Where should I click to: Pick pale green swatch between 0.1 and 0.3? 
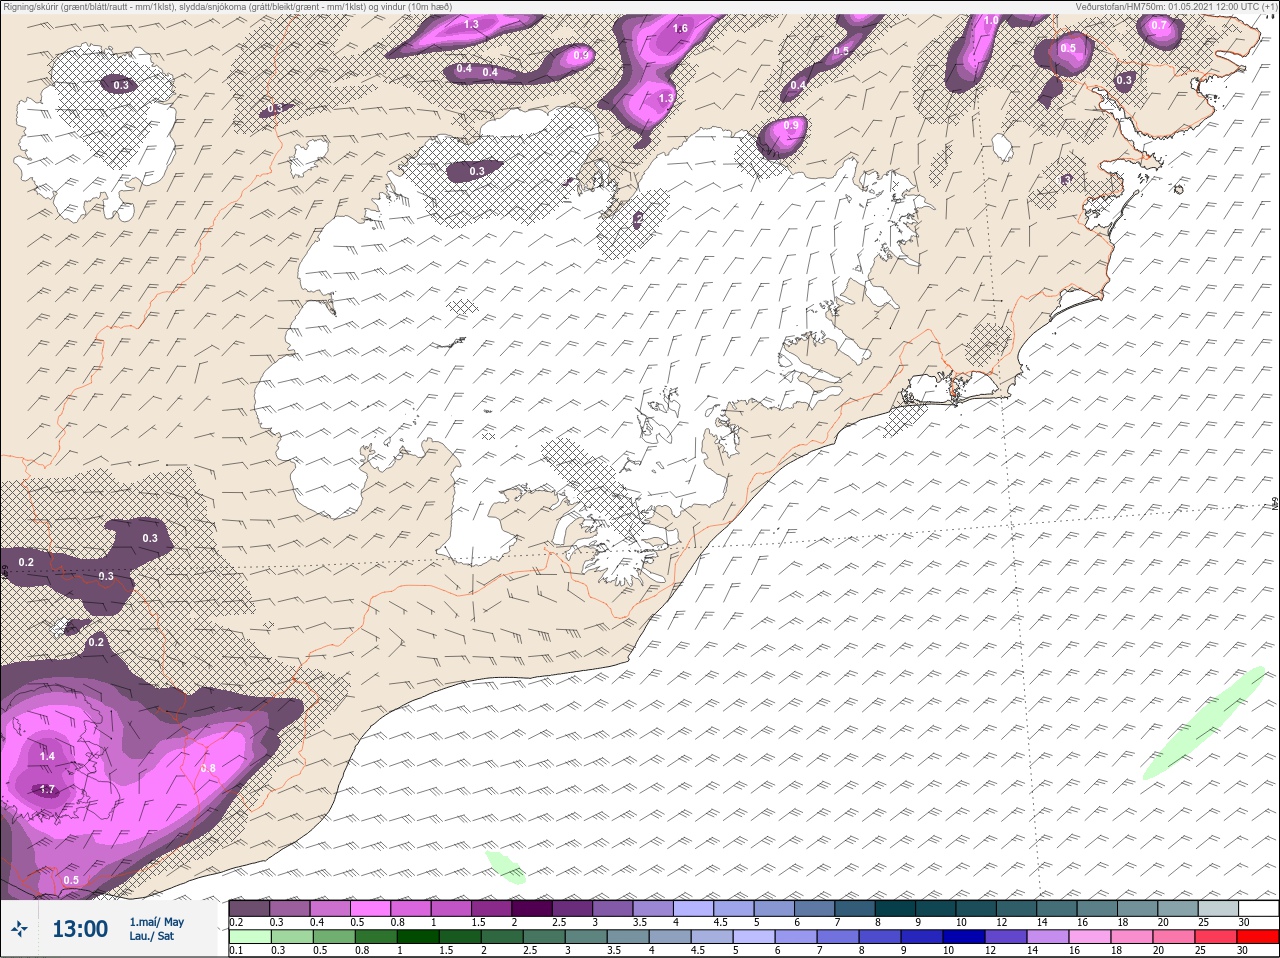pyautogui.click(x=250, y=937)
